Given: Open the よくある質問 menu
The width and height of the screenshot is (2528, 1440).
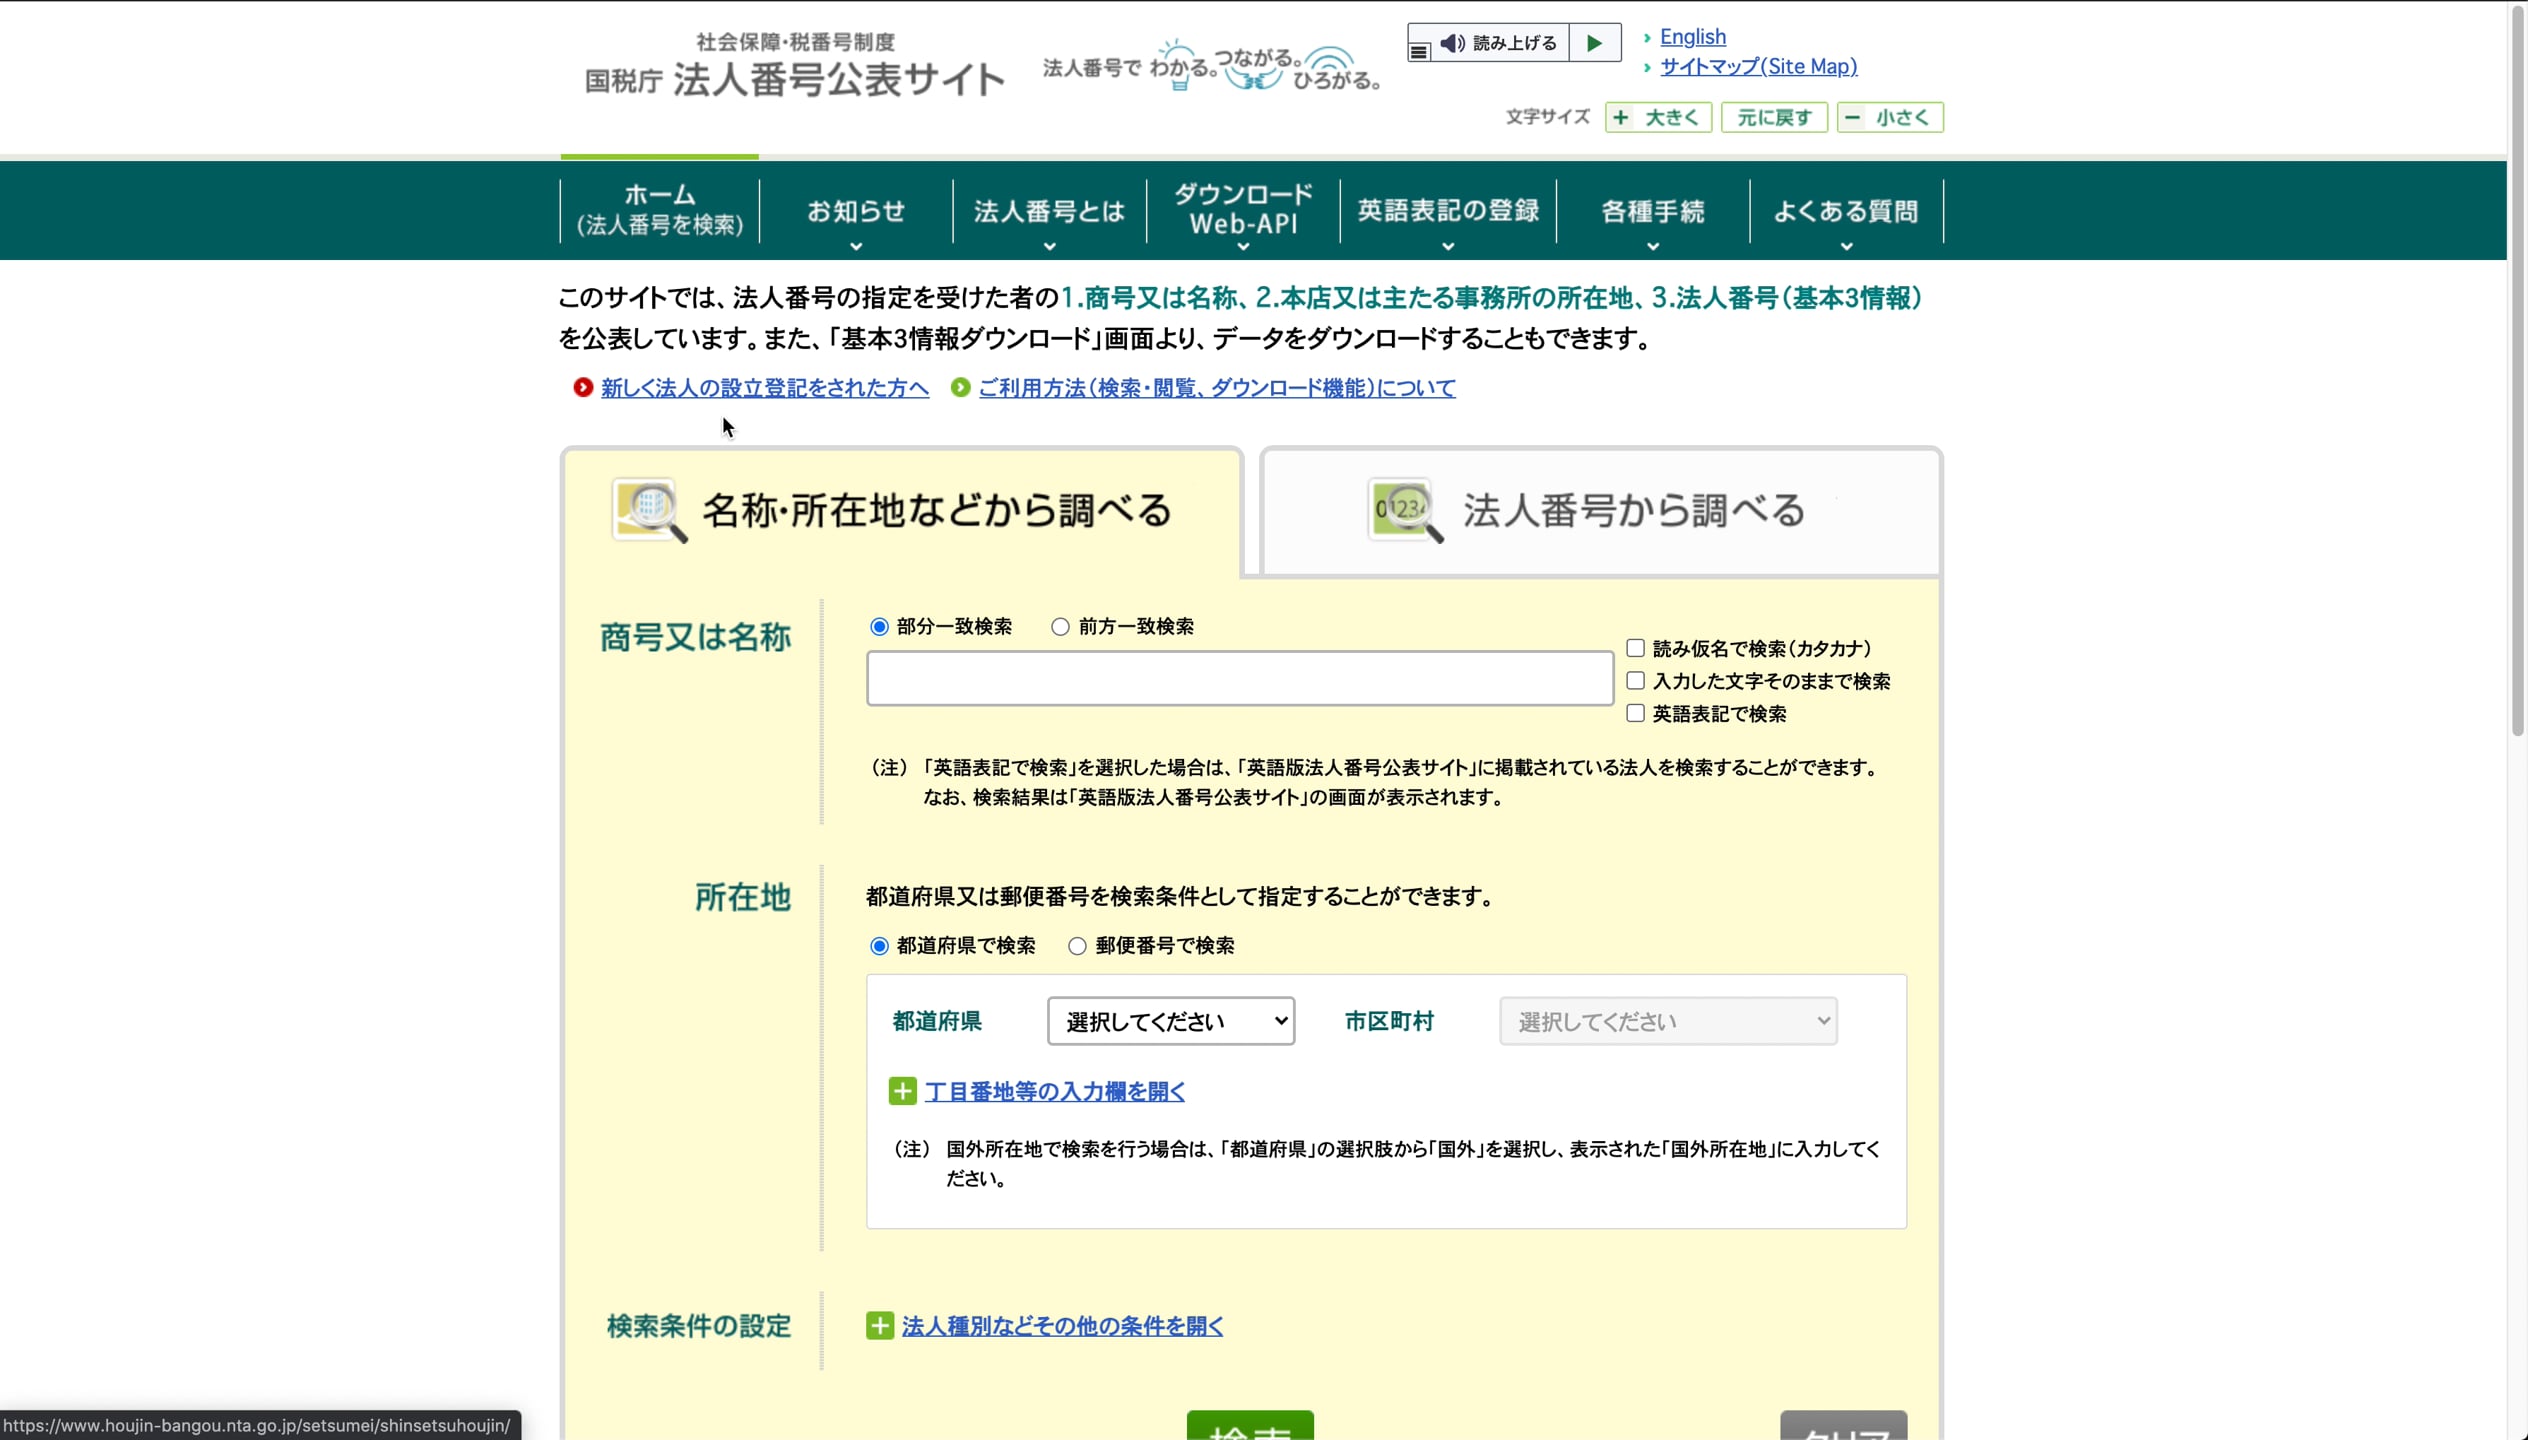Looking at the screenshot, I should 1845,210.
